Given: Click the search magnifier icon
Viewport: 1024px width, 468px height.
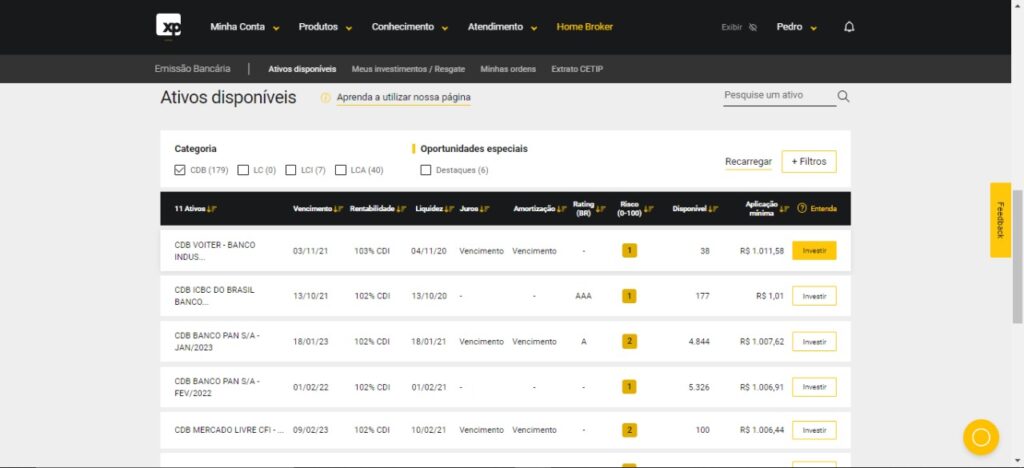Looking at the screenshot, I should tap(843, 97).
